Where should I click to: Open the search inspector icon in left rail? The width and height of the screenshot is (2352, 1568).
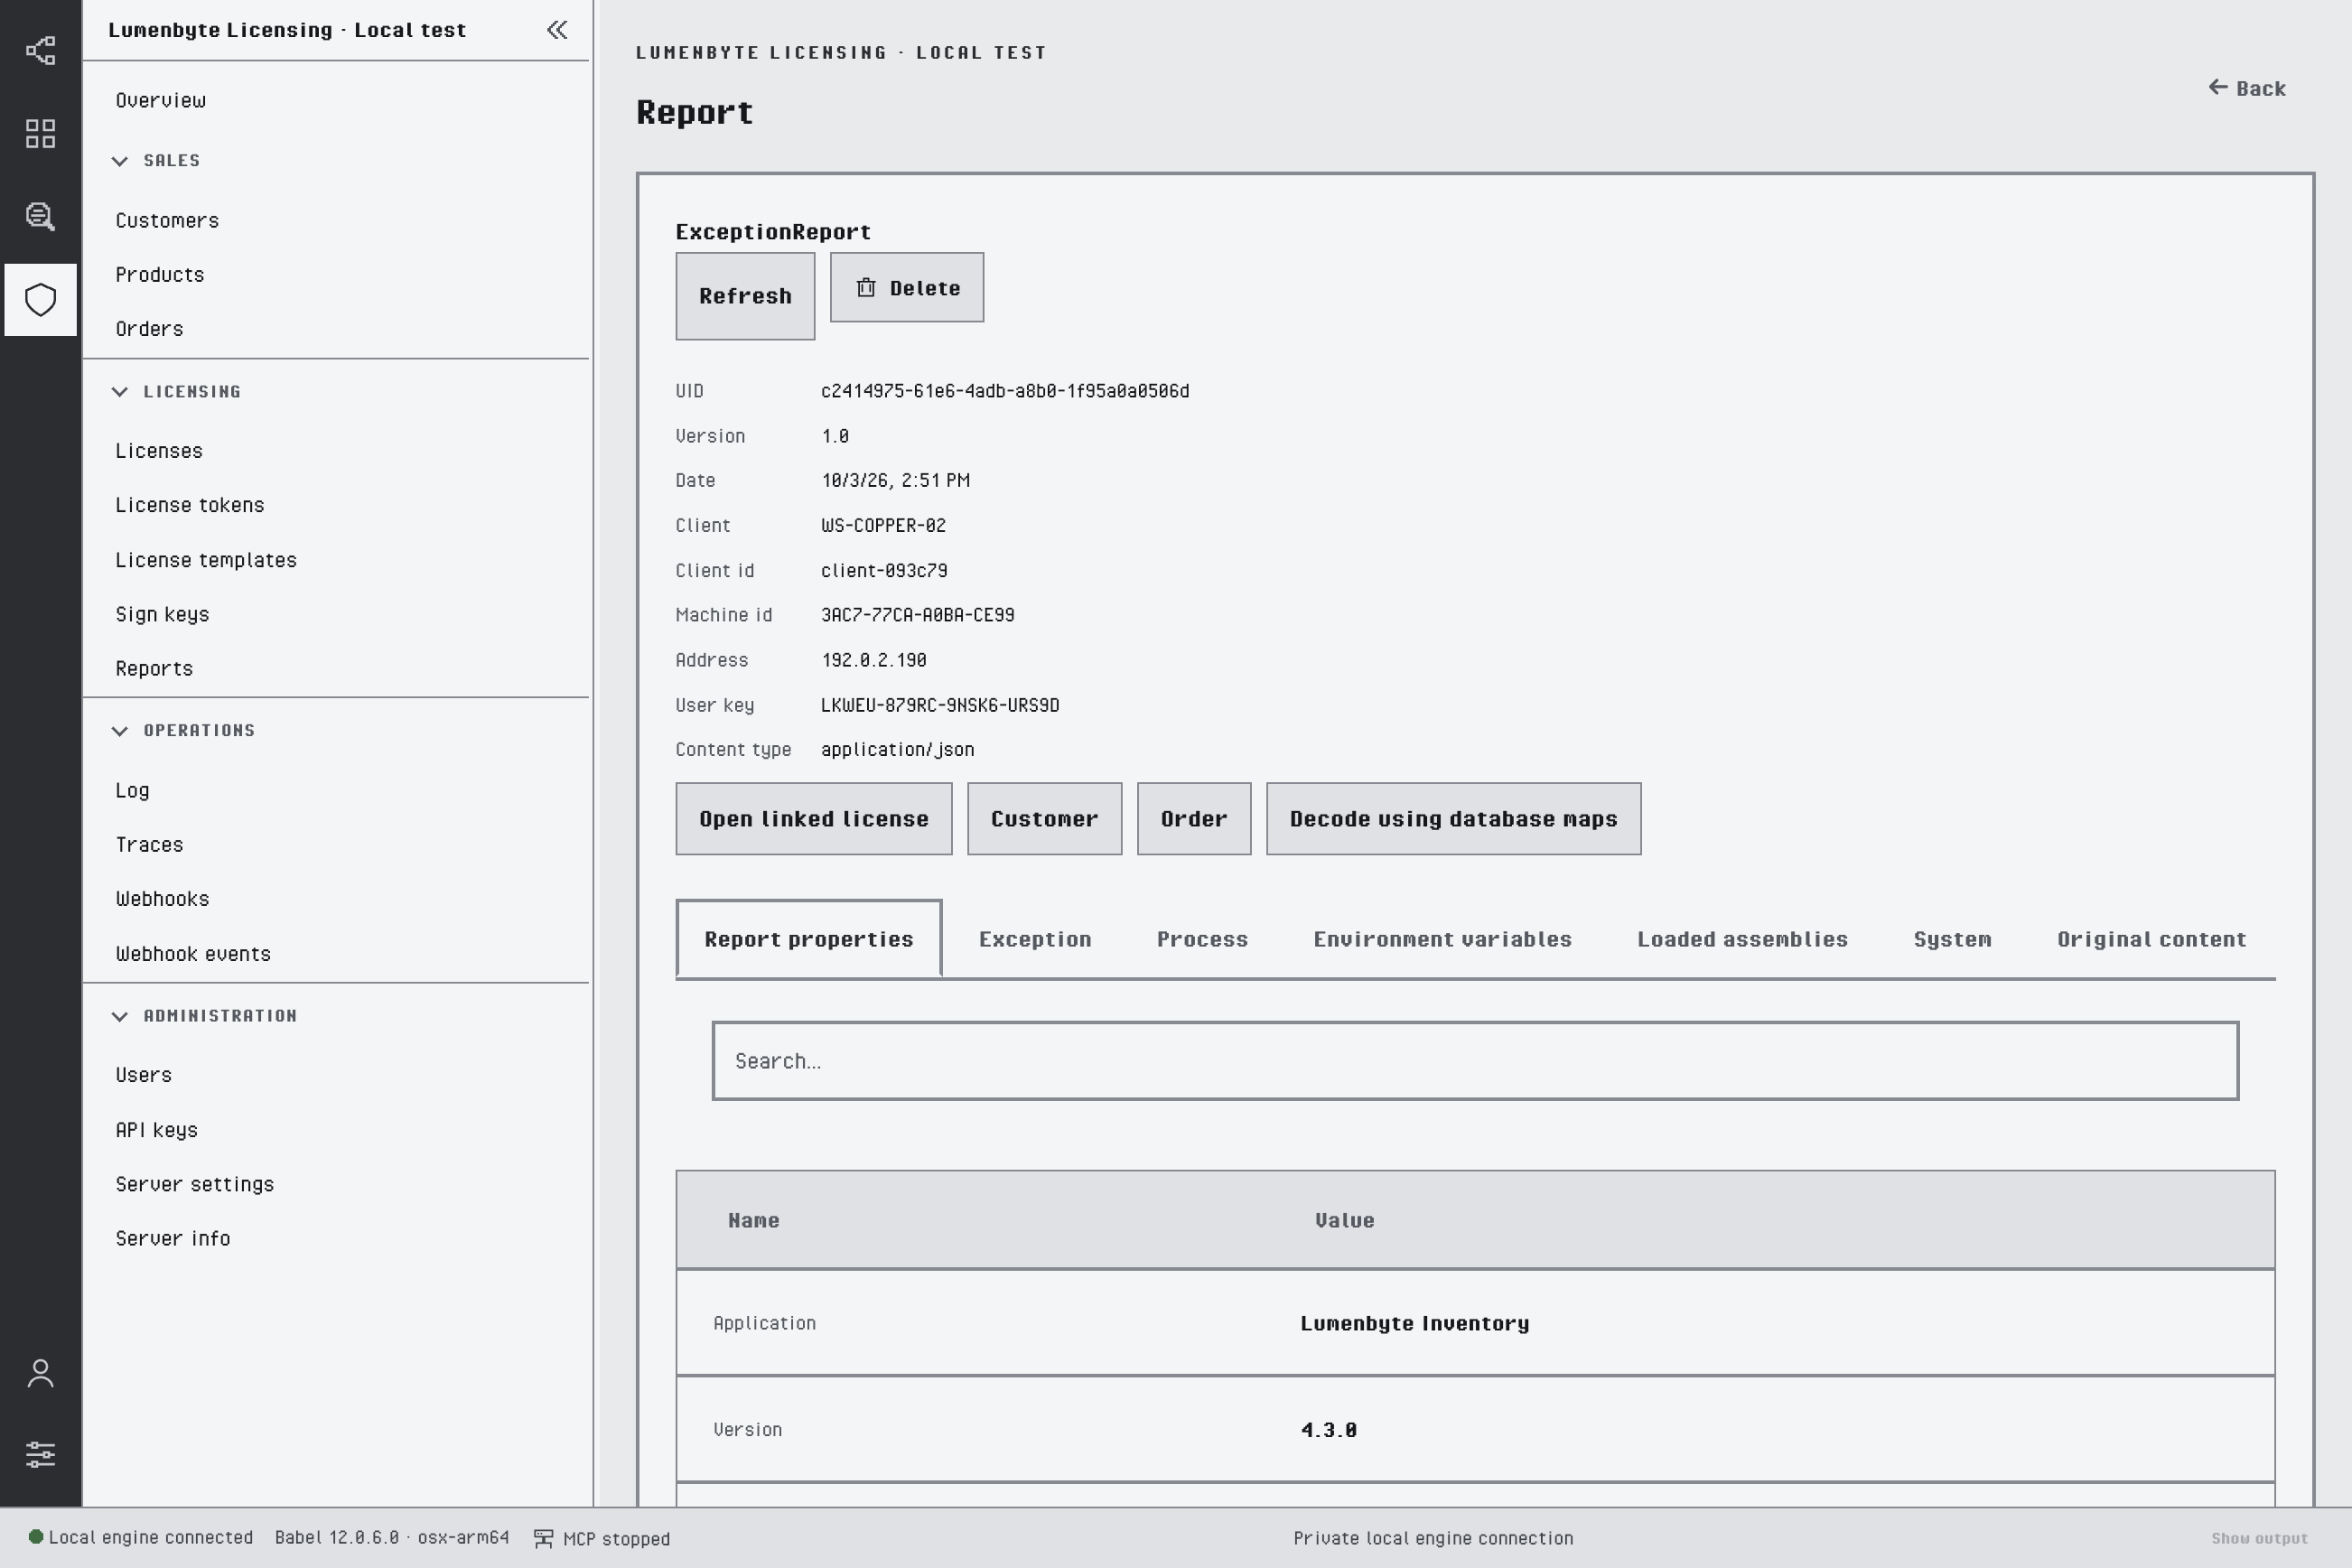coord(40,217)
